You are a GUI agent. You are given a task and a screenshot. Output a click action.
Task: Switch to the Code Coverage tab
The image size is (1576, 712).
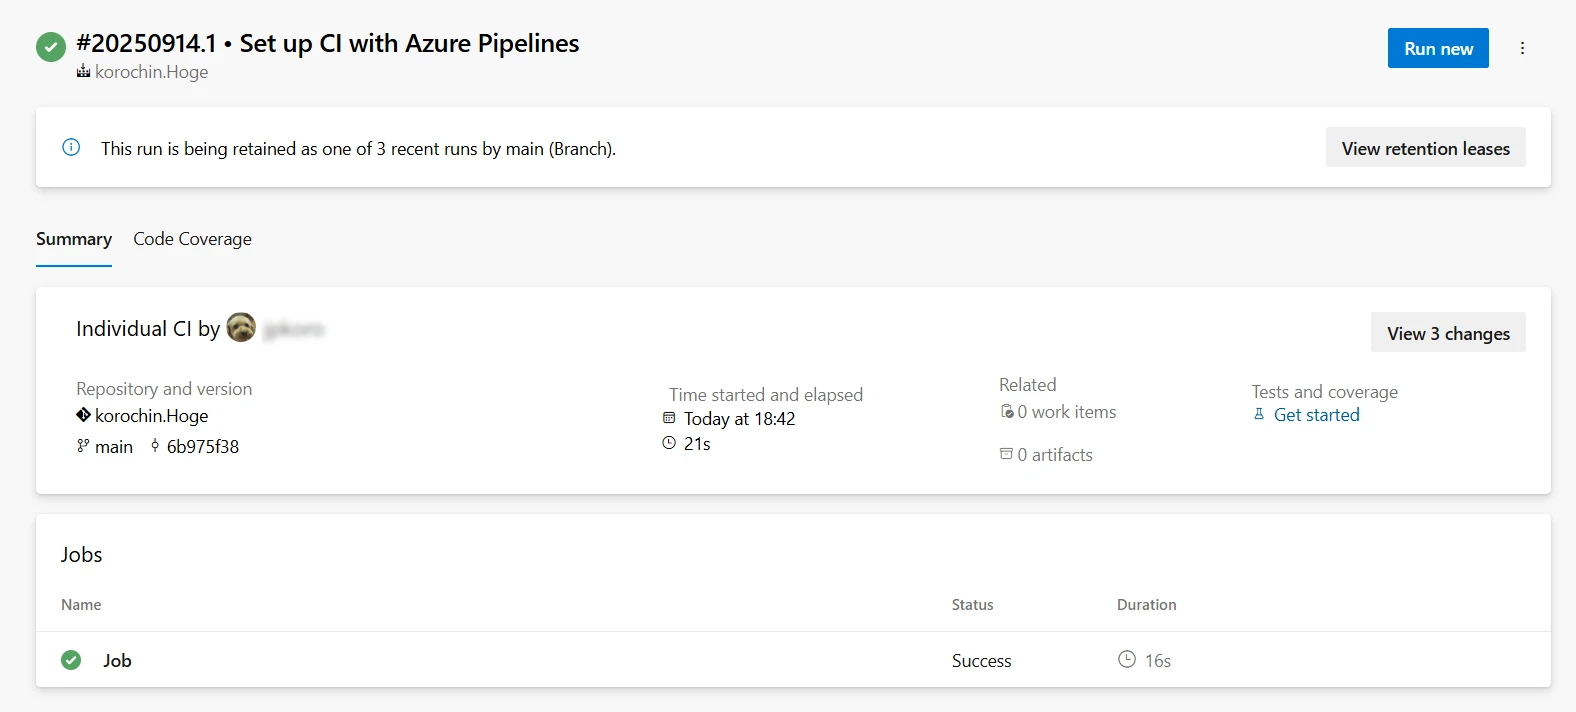(x=192, y=239)
